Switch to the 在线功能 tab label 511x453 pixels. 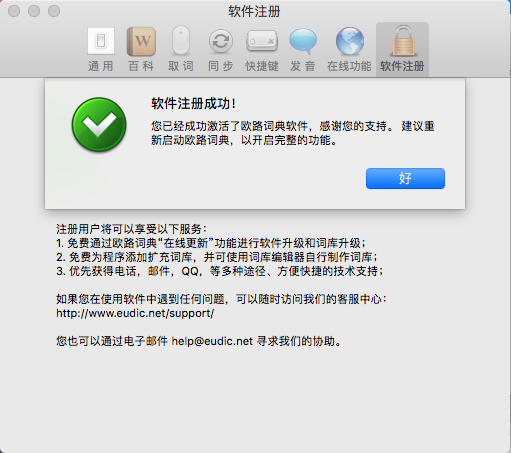click(x=349, y=66)
